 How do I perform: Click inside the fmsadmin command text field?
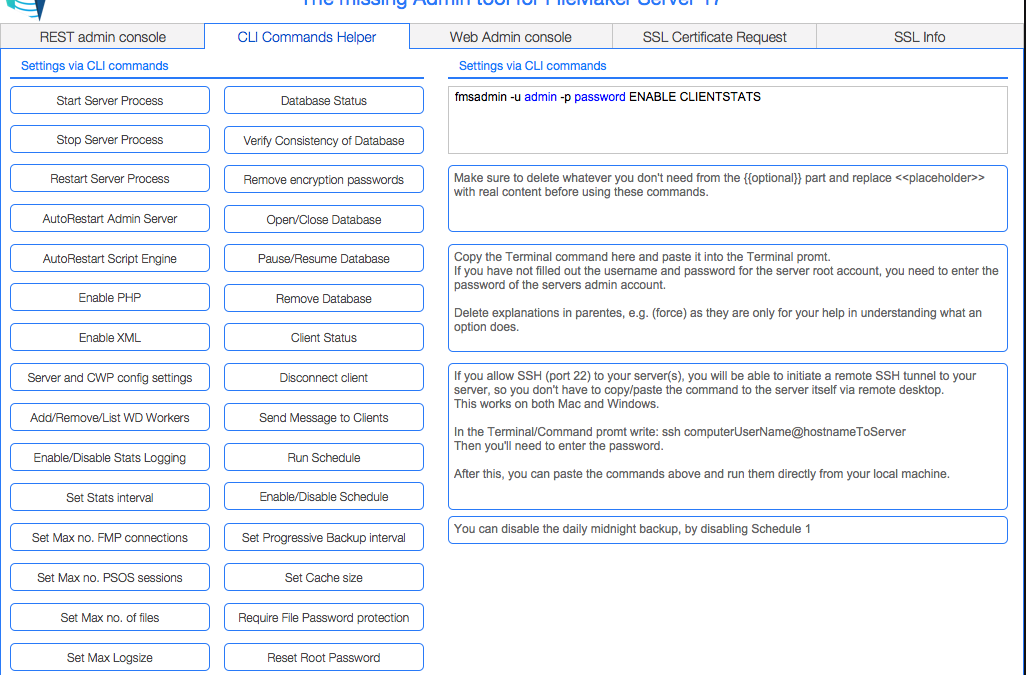coord(728,120)
